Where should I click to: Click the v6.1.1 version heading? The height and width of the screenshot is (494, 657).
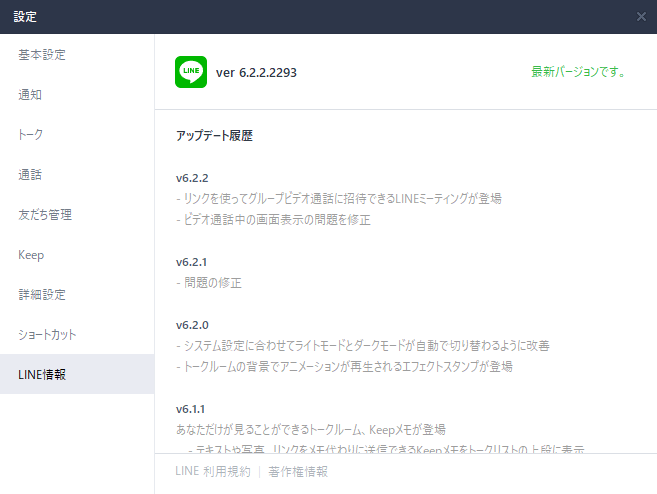[190, 409]
